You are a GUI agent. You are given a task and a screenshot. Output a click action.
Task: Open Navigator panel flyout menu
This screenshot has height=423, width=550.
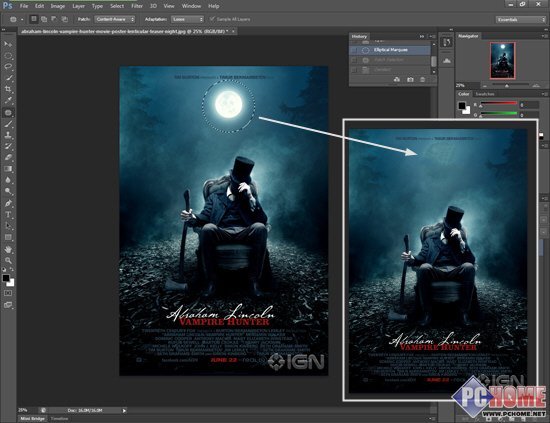click(544, 36)
